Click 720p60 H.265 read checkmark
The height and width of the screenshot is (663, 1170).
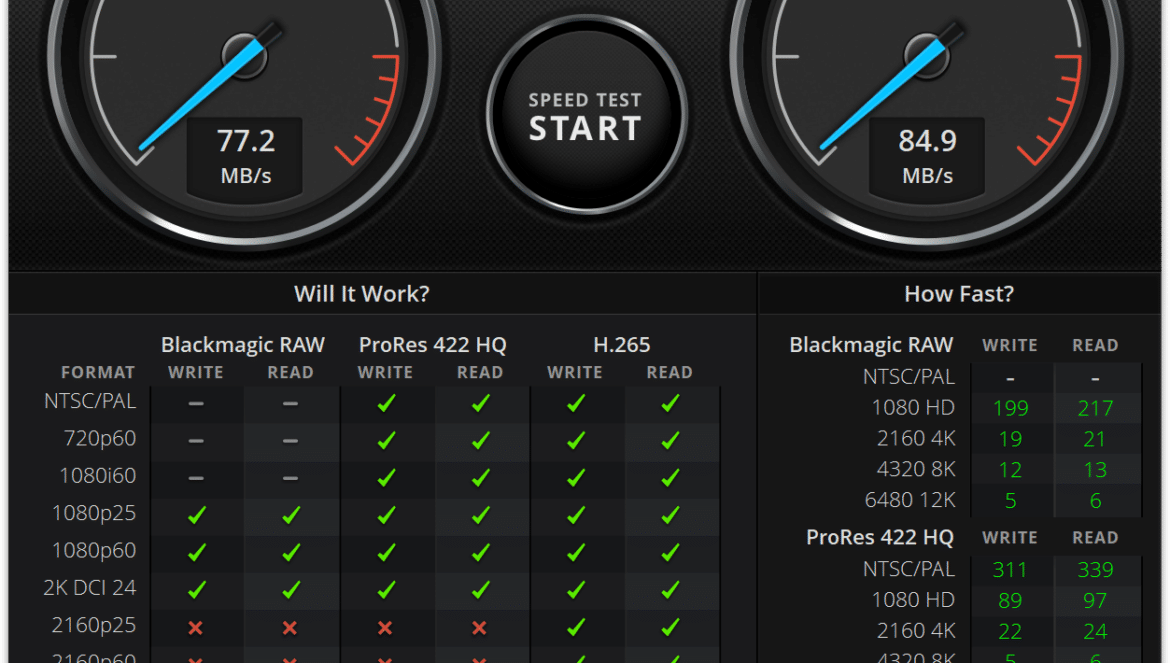point(670,441)
